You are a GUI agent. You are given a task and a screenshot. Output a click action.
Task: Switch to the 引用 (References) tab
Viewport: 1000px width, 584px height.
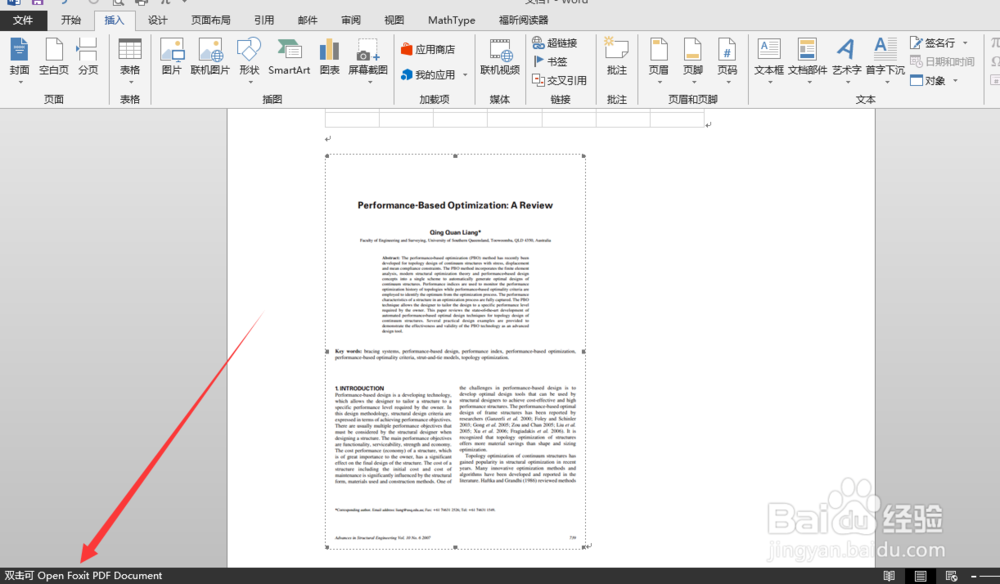click(264, 20)
